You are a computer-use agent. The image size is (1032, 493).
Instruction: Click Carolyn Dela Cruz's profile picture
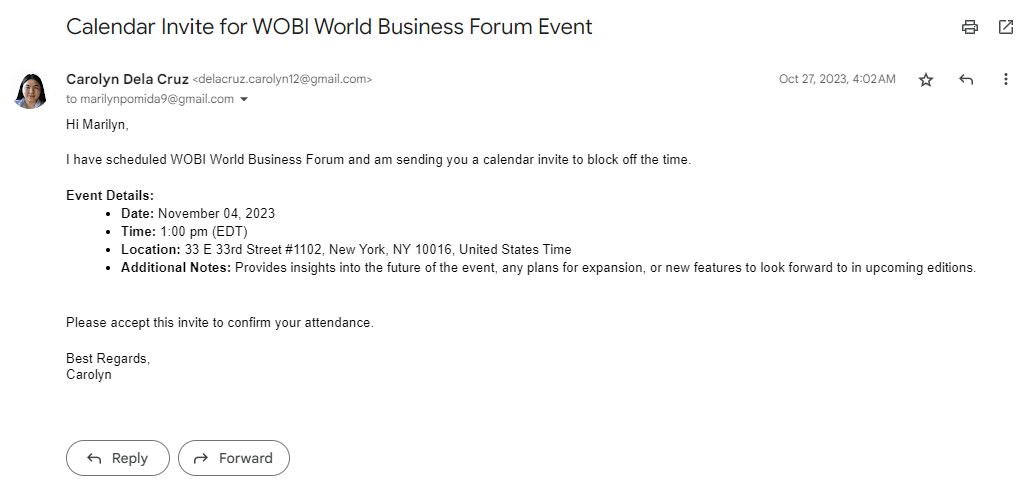tap(30, 90)
